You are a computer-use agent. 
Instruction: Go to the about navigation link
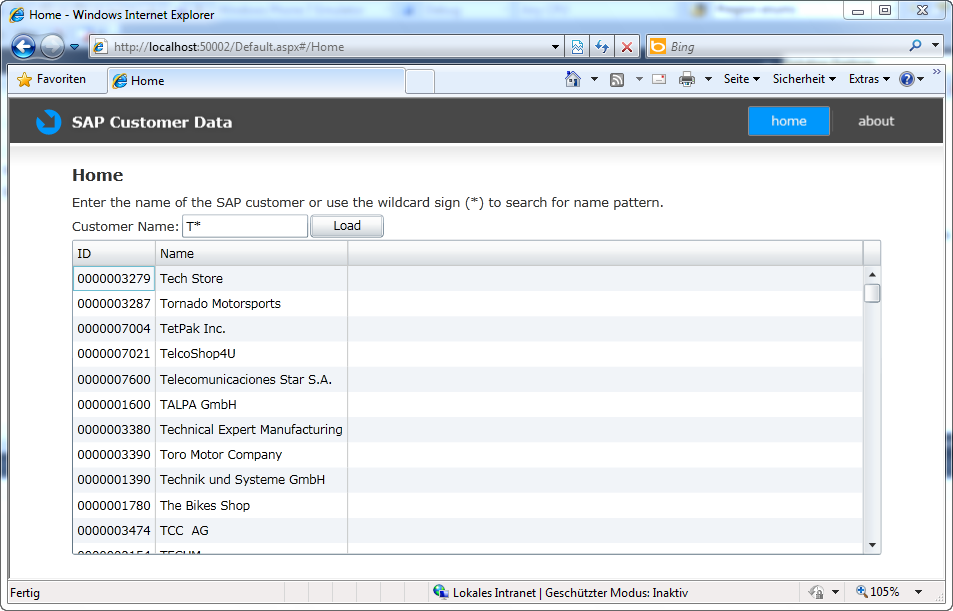coord(876,121)
